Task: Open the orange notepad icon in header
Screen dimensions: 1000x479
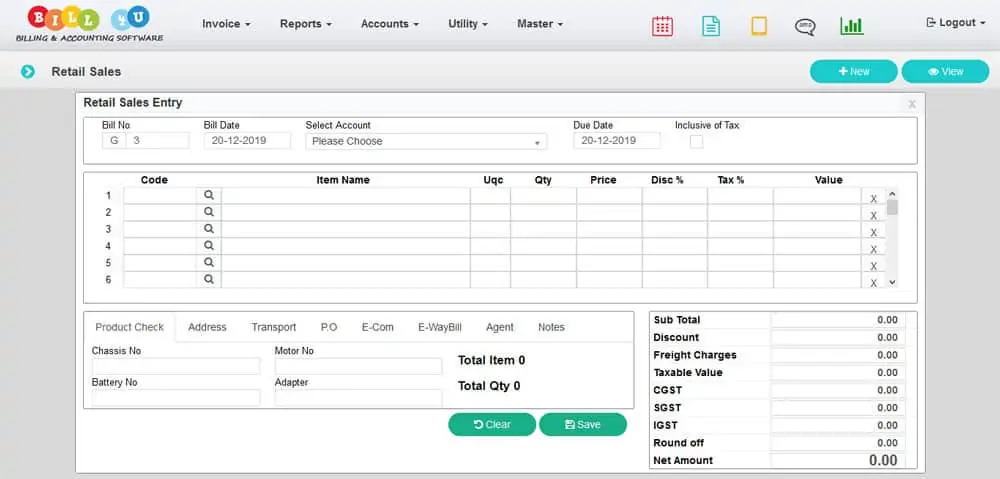Action: click(x=758, y=26)
